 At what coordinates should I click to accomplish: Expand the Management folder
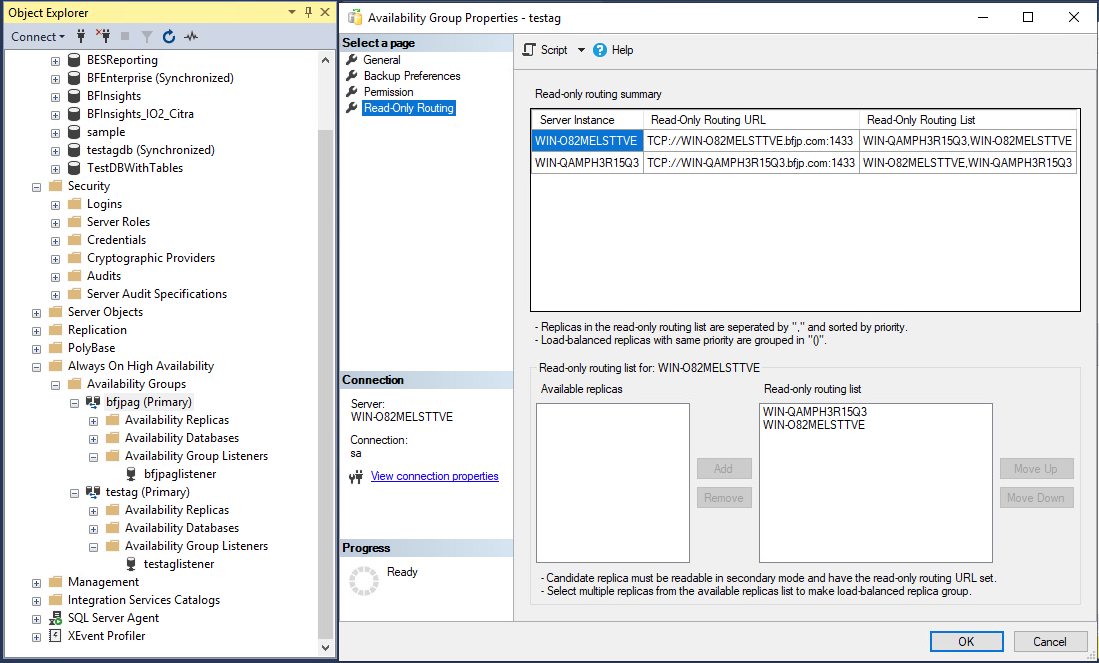tap(37, 582)
